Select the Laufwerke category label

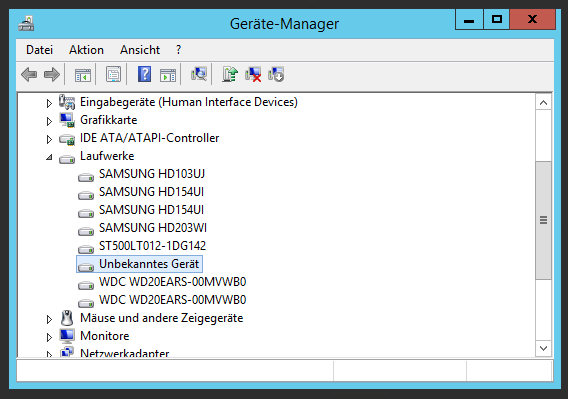tap(107, 156)
